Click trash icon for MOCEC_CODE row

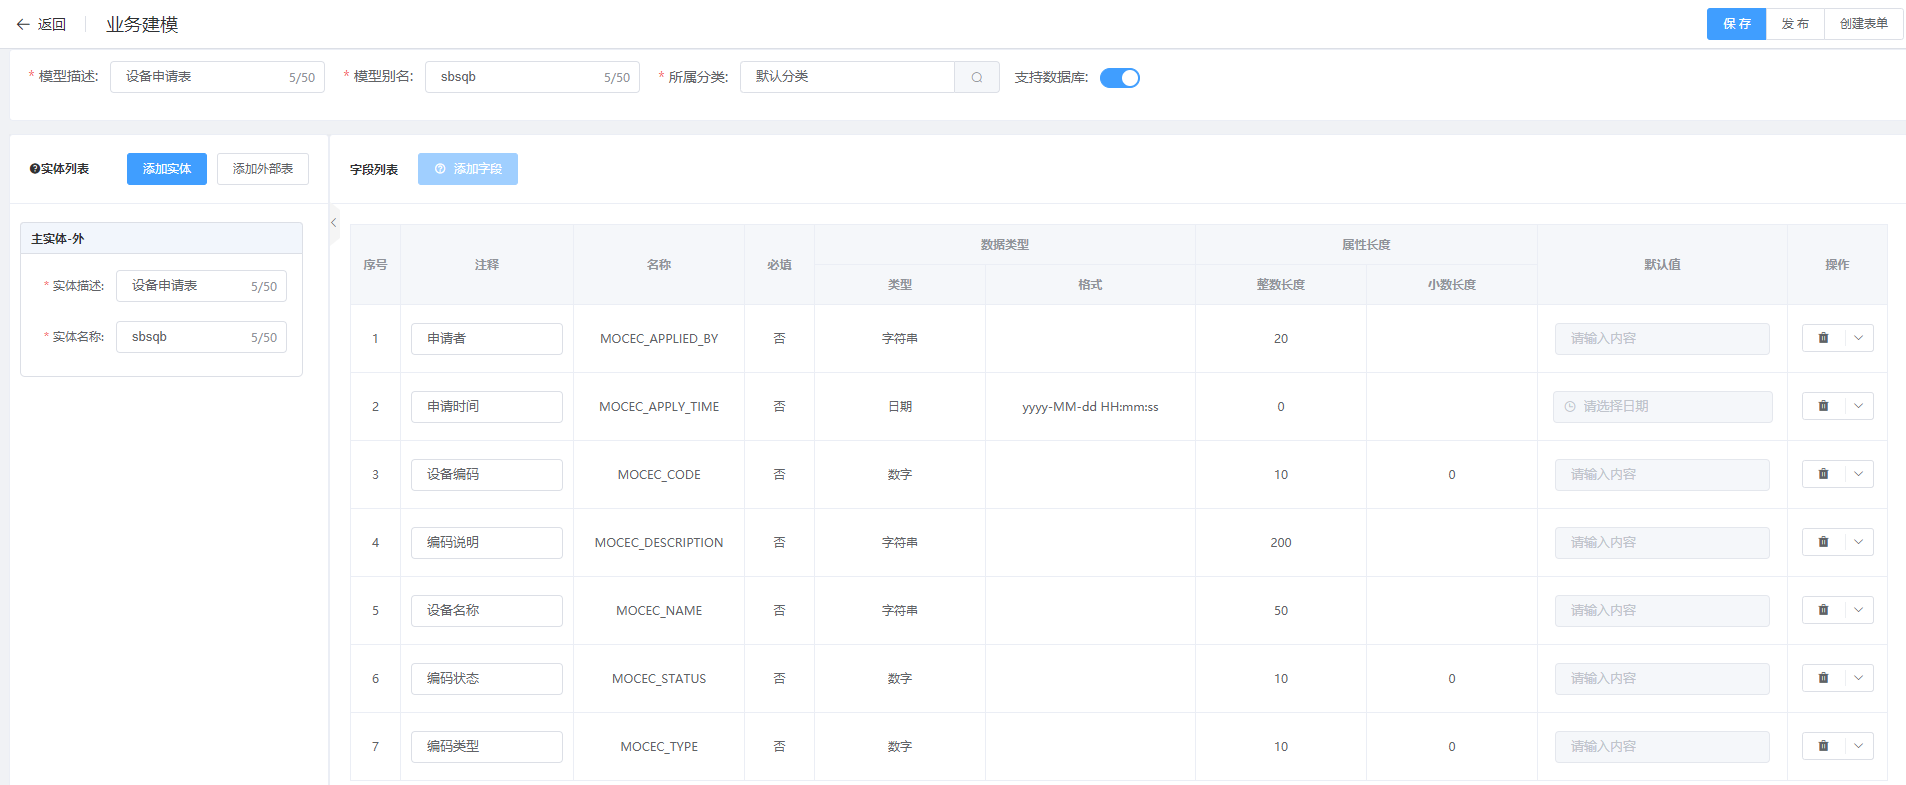1823,474
